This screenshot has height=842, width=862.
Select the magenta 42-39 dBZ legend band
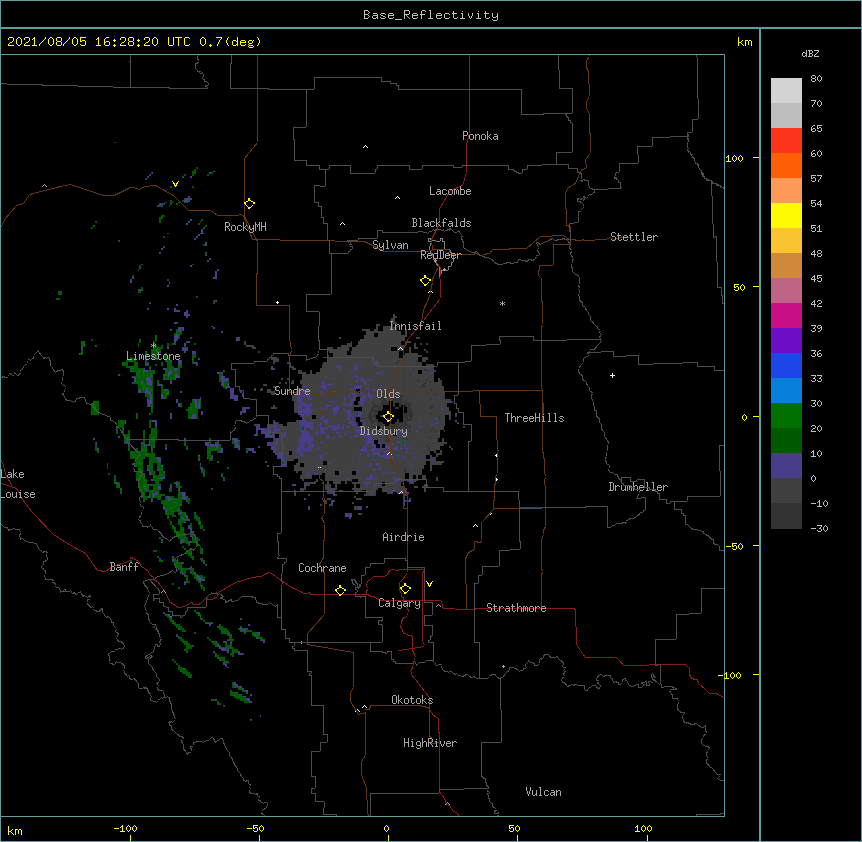pyautogui.click(x=786, y=315)
